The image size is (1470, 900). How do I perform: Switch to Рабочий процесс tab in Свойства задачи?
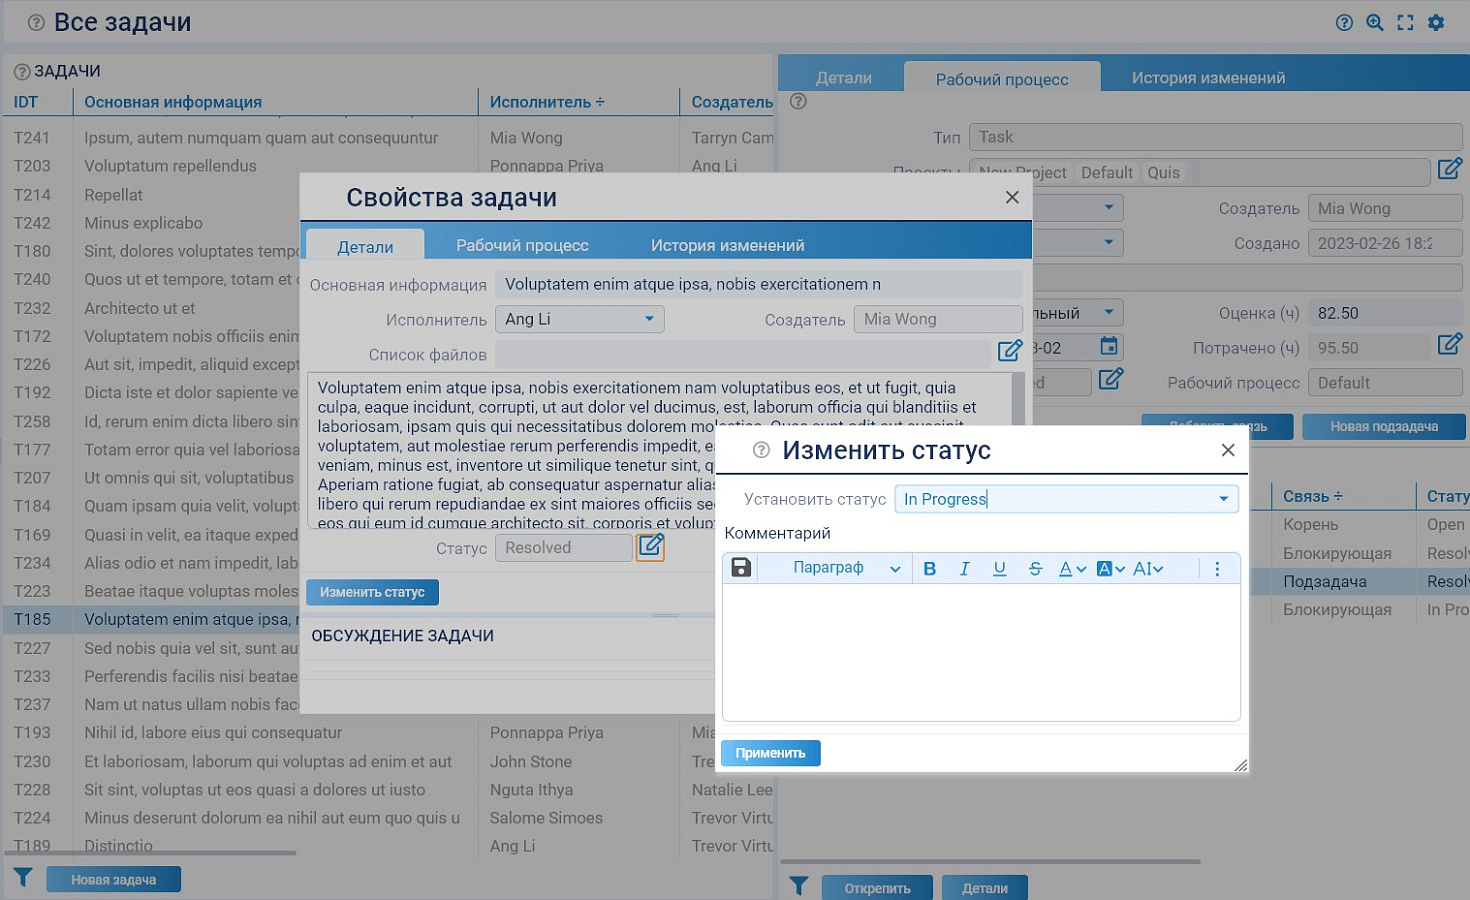coord(522,245)
